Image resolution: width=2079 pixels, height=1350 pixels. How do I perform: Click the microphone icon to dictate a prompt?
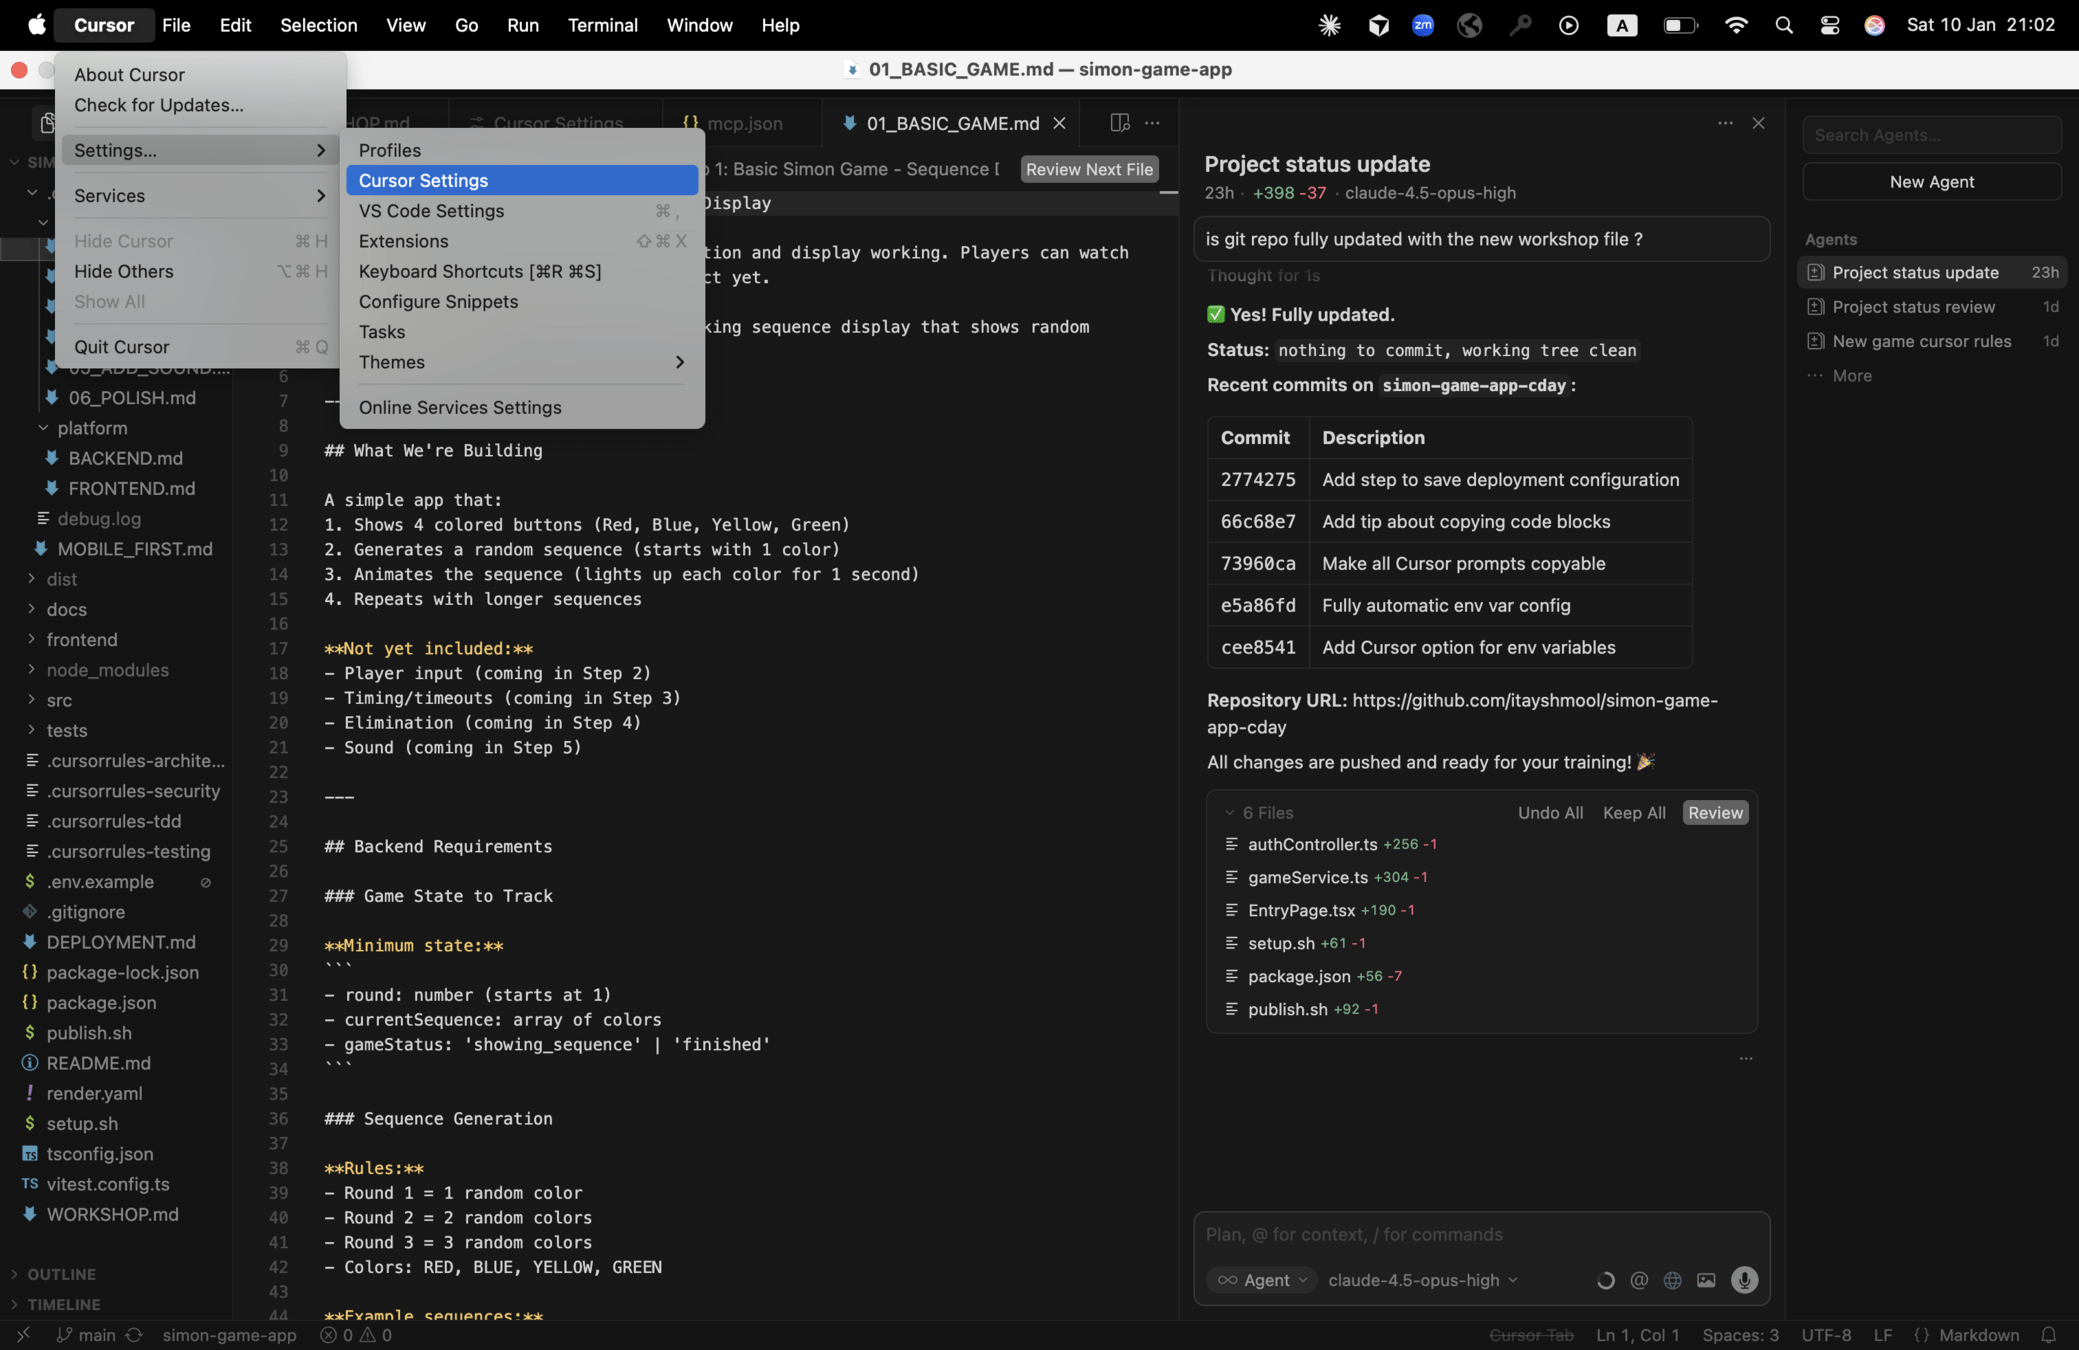coord(1744,1280)
